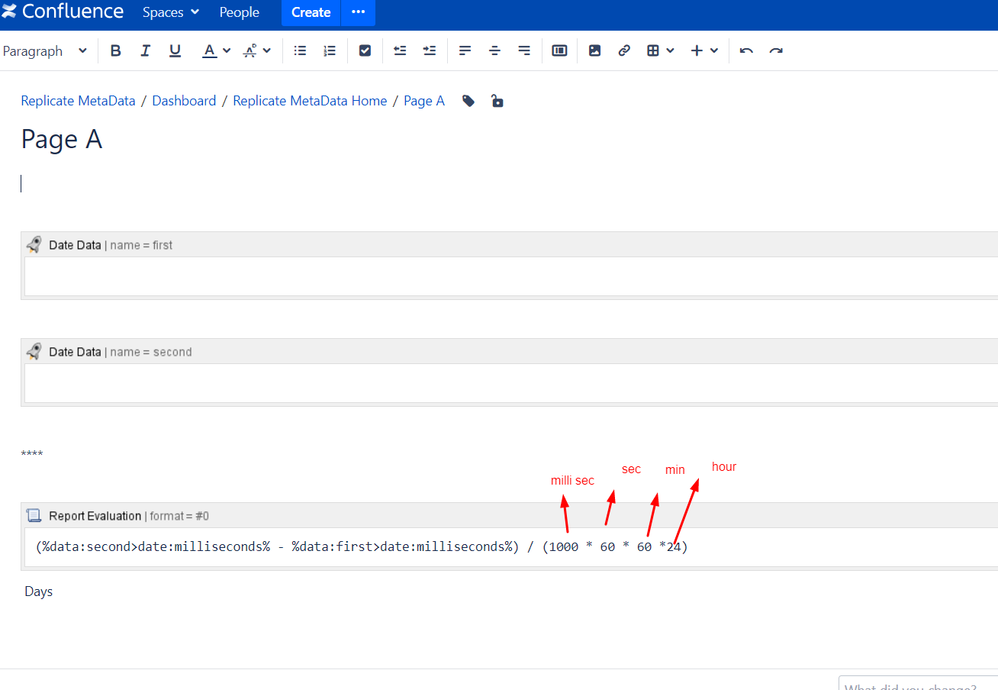Apply italic formatting

pyautogui.click(x=145, y=51)
